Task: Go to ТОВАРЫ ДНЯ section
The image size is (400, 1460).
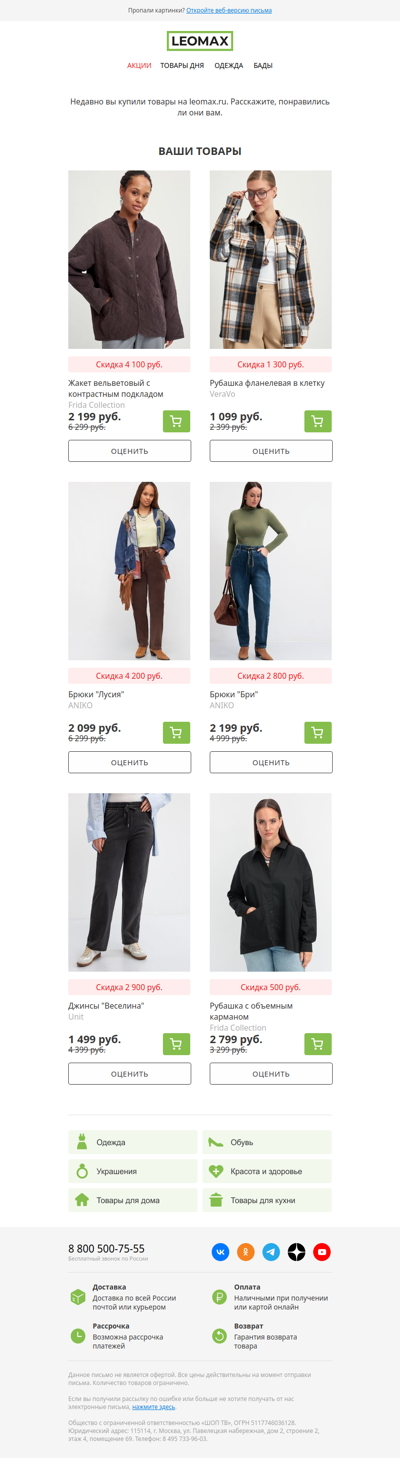Action: pyautogui.click(x=182, y=65)
